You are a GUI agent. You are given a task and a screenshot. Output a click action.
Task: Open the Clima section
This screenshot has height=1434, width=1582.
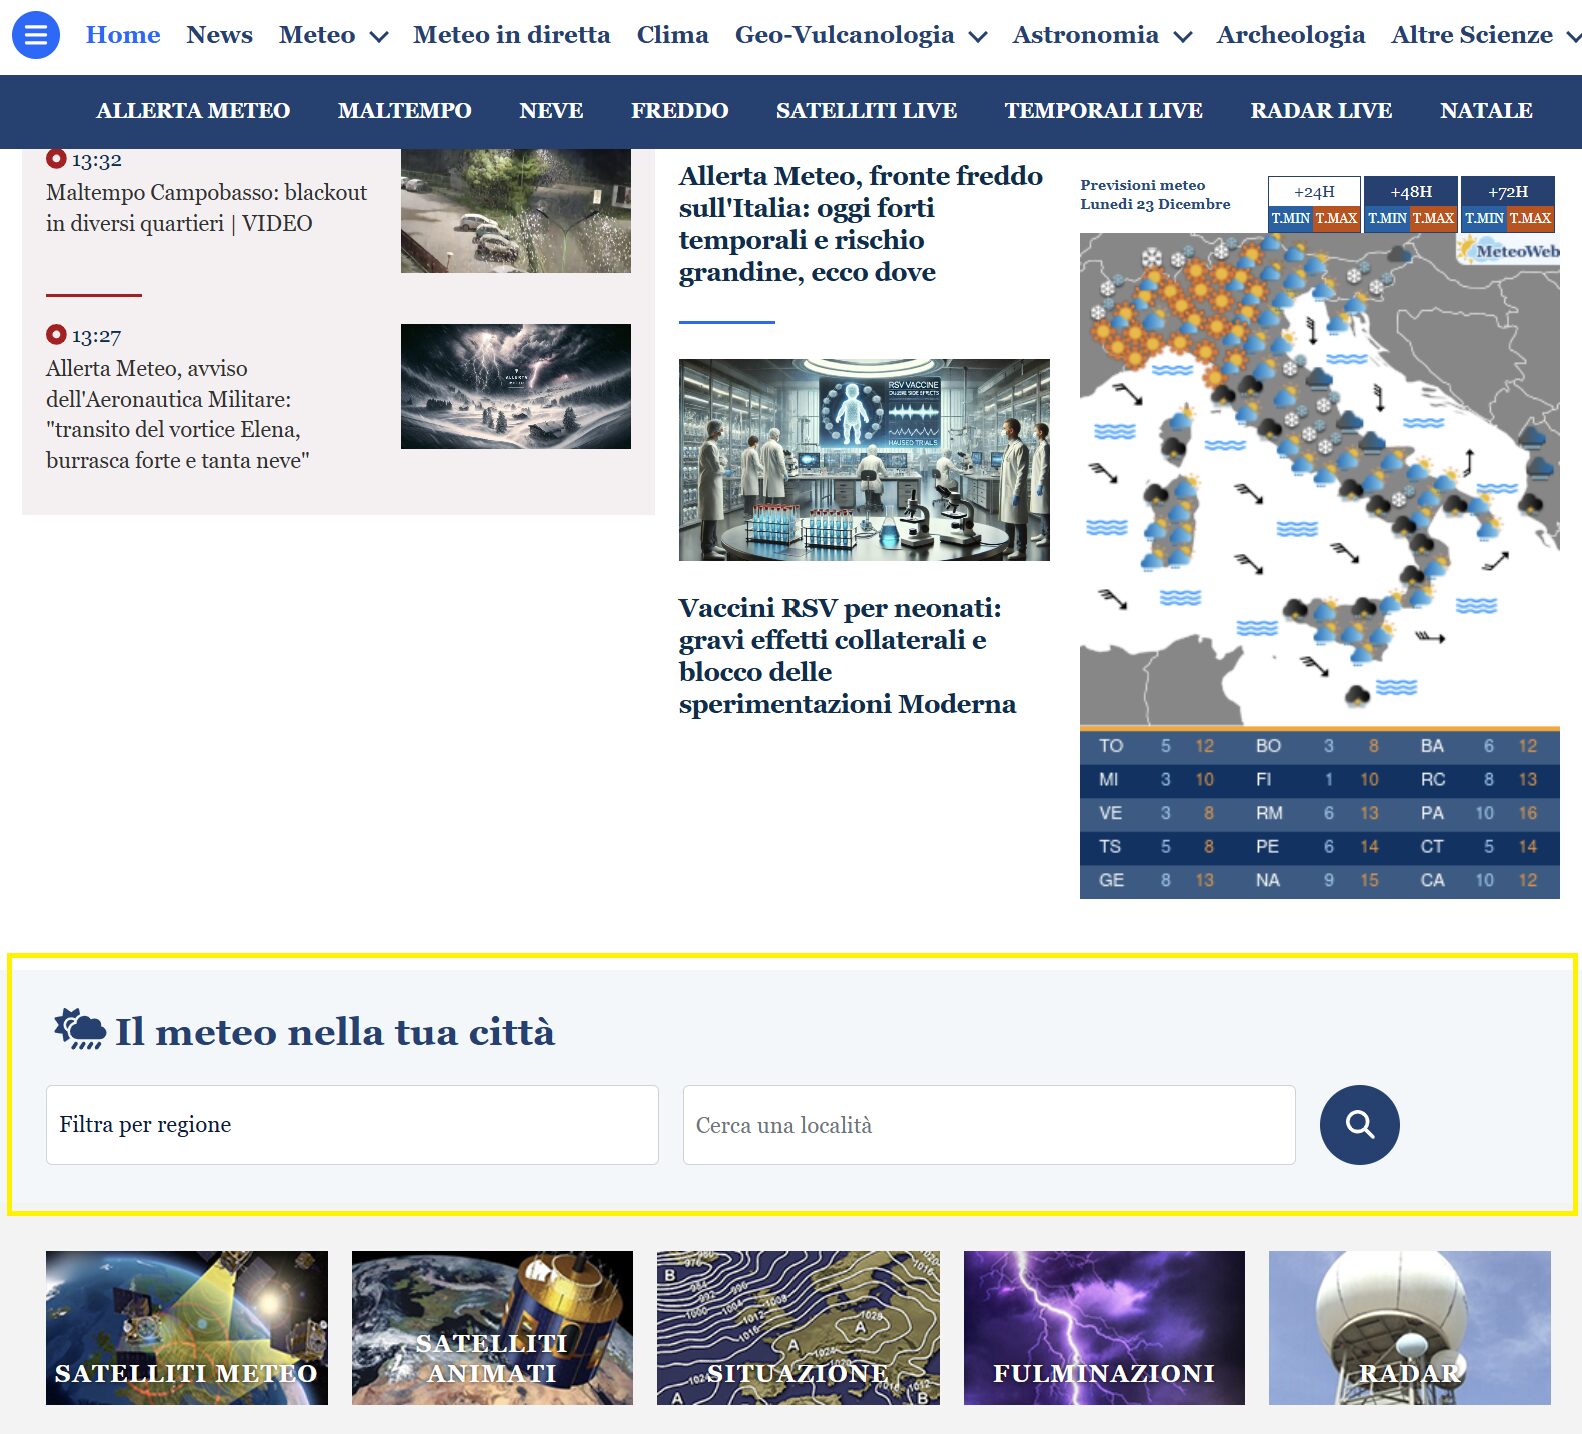(x=673, y=35)
